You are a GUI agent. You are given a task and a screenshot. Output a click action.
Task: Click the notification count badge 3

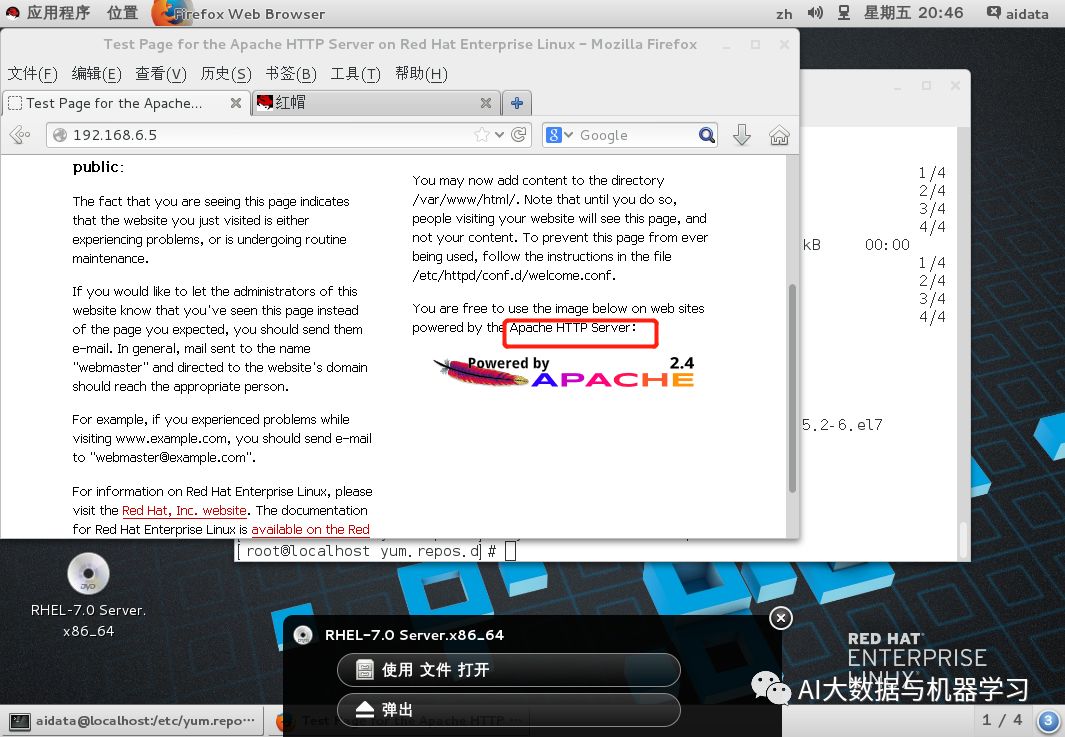(1048, 721)
